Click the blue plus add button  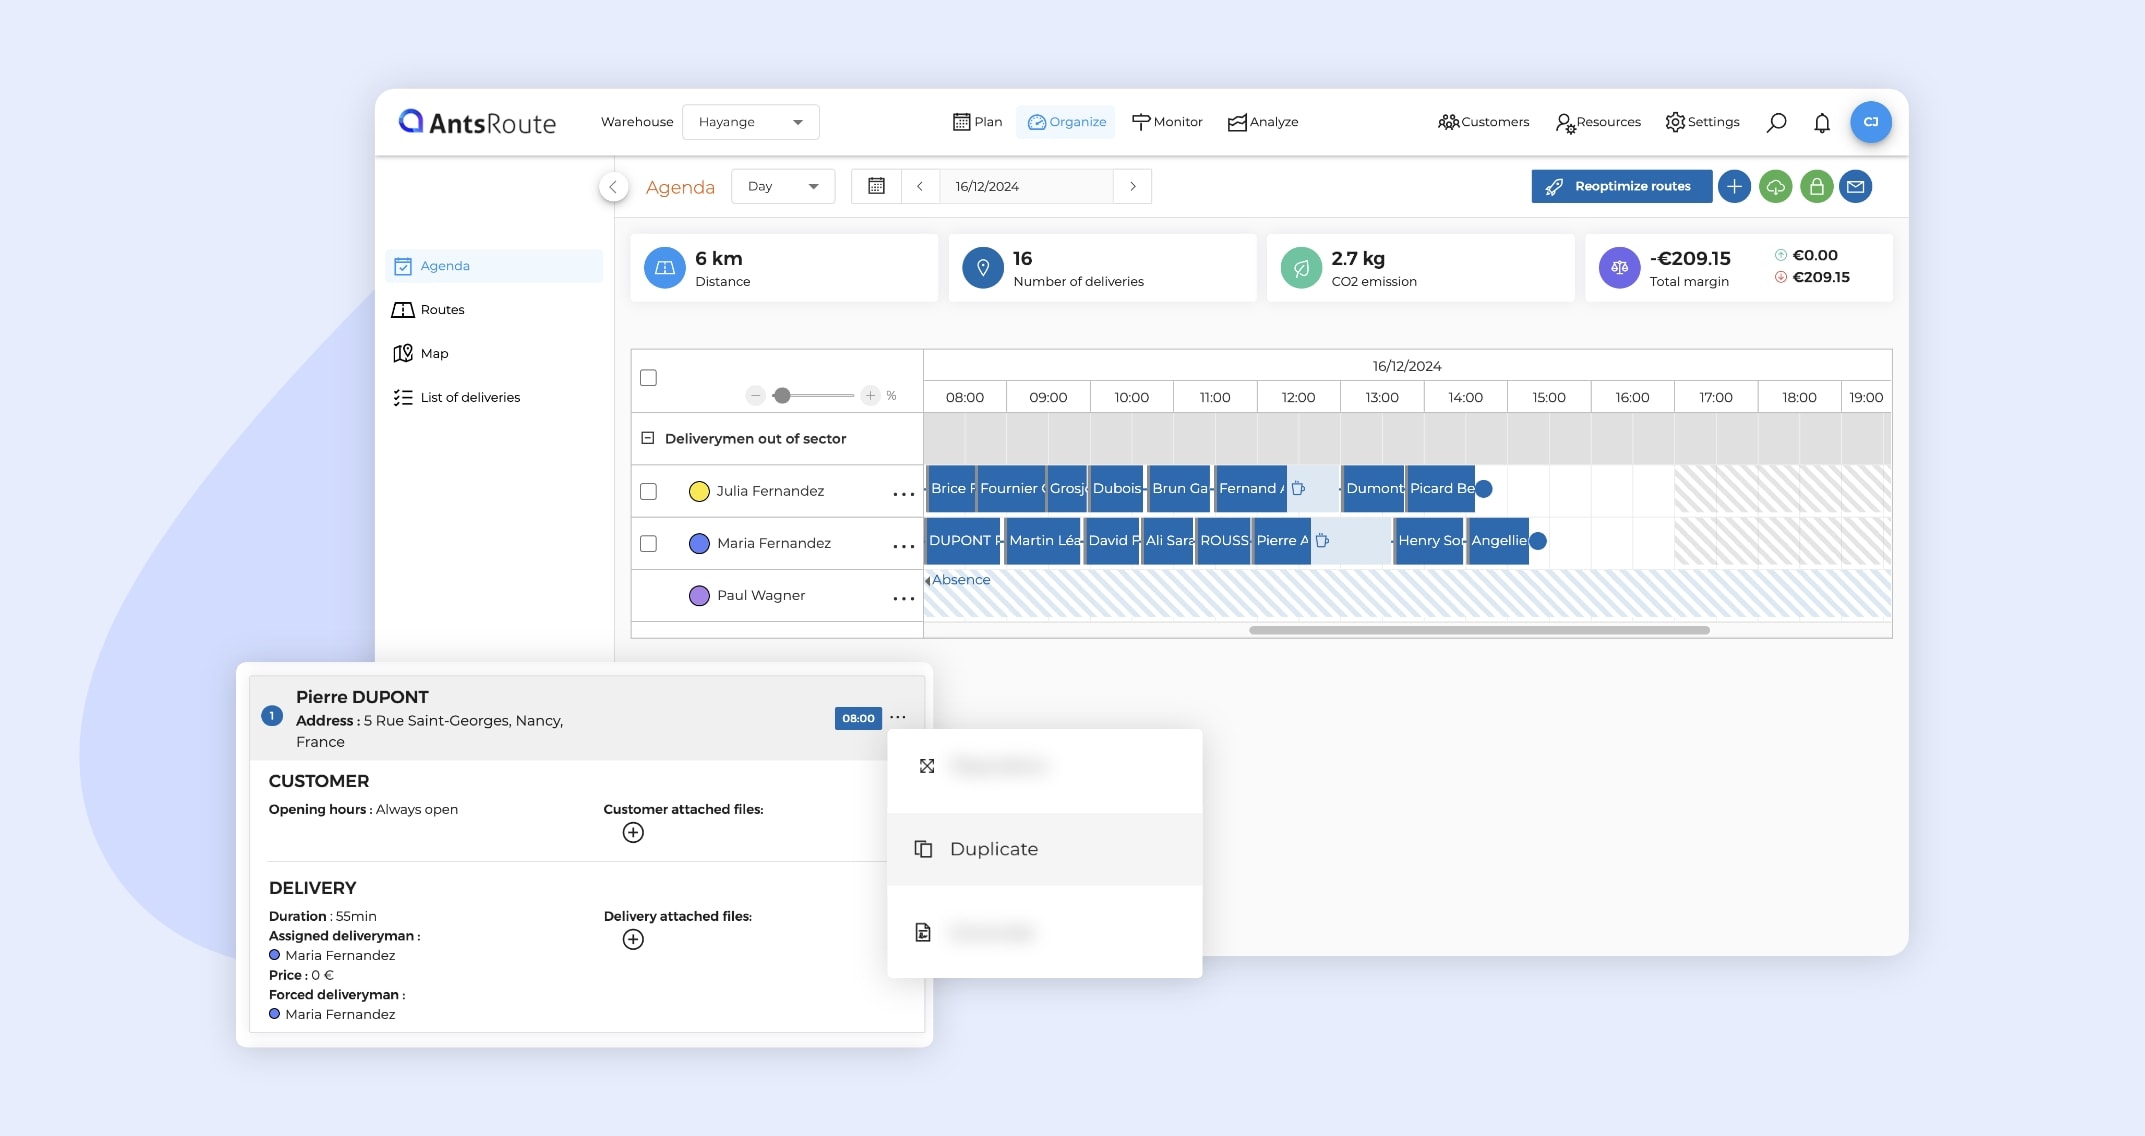click(1734, 187)
